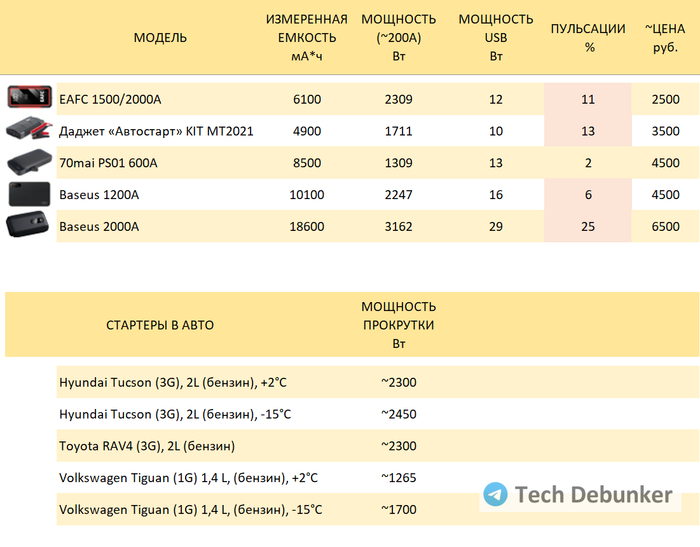Click the 70mai PS01 600A product image
This screenshot has height=547, width=700.
click(30, 162)
